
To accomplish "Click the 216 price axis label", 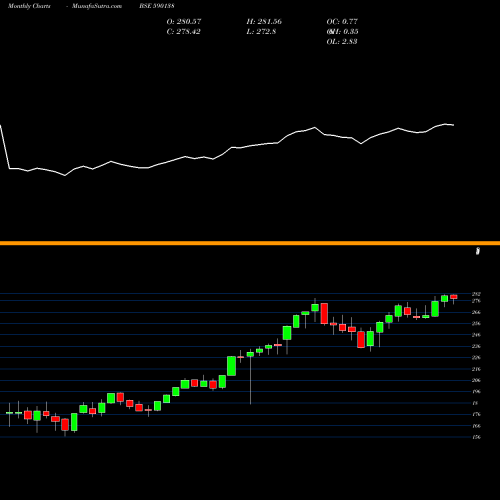I will click(x=476, y=369).
